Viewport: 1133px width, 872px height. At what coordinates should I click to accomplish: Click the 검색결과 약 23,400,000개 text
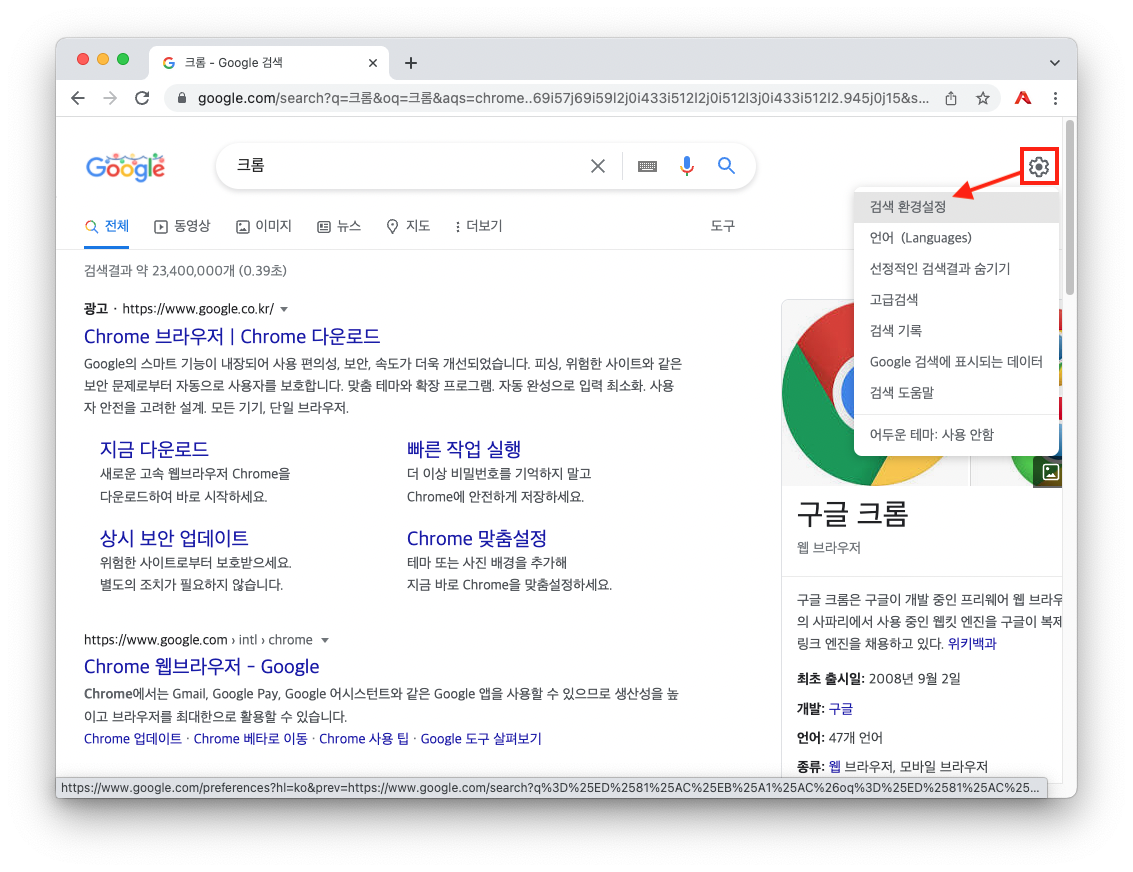point(185,271)
